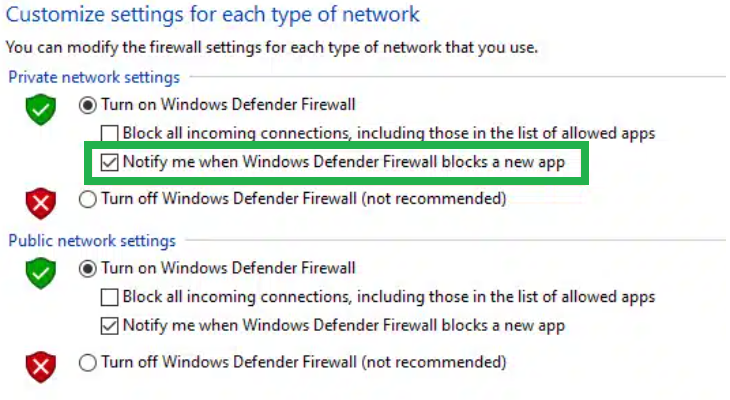Click the Customize settings for each type of network title
The image size is (730, 400).
coord(213,15)
